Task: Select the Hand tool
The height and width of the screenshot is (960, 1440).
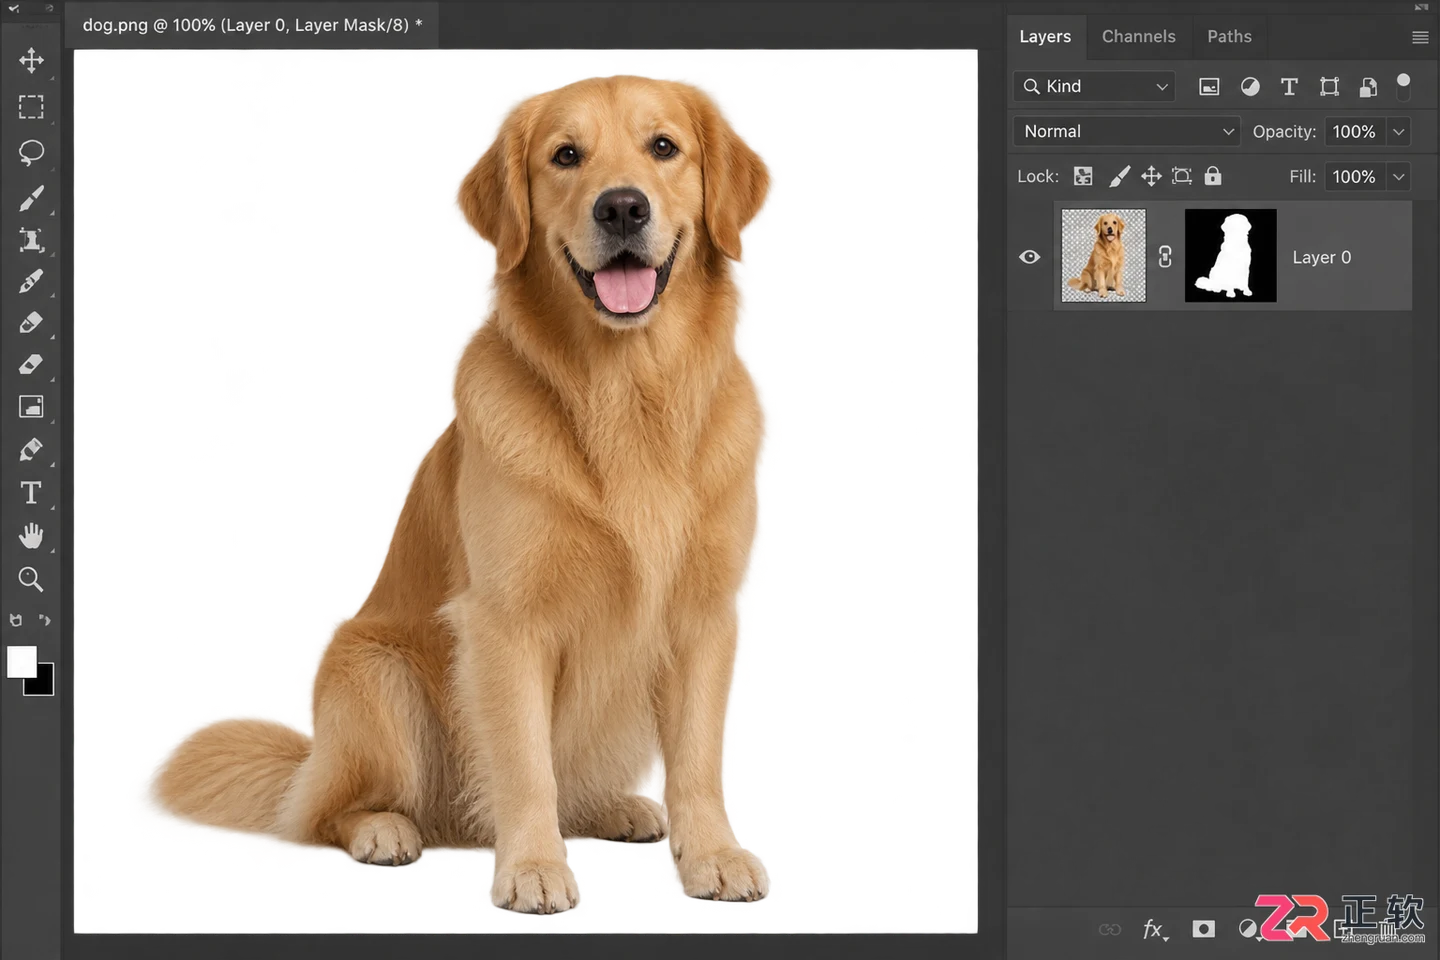Action: pos(31,536)
